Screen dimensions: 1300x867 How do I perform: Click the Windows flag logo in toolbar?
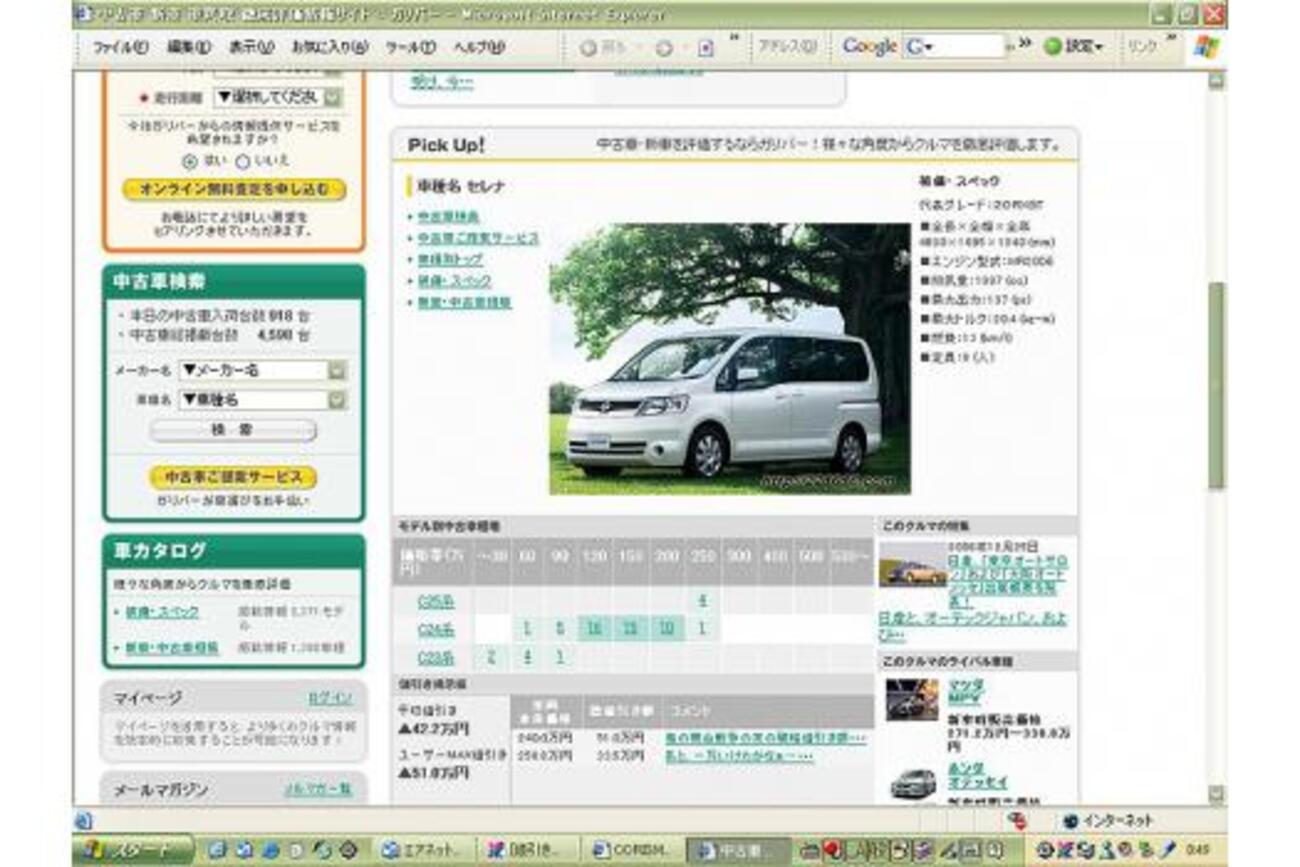pos(1206,47)
